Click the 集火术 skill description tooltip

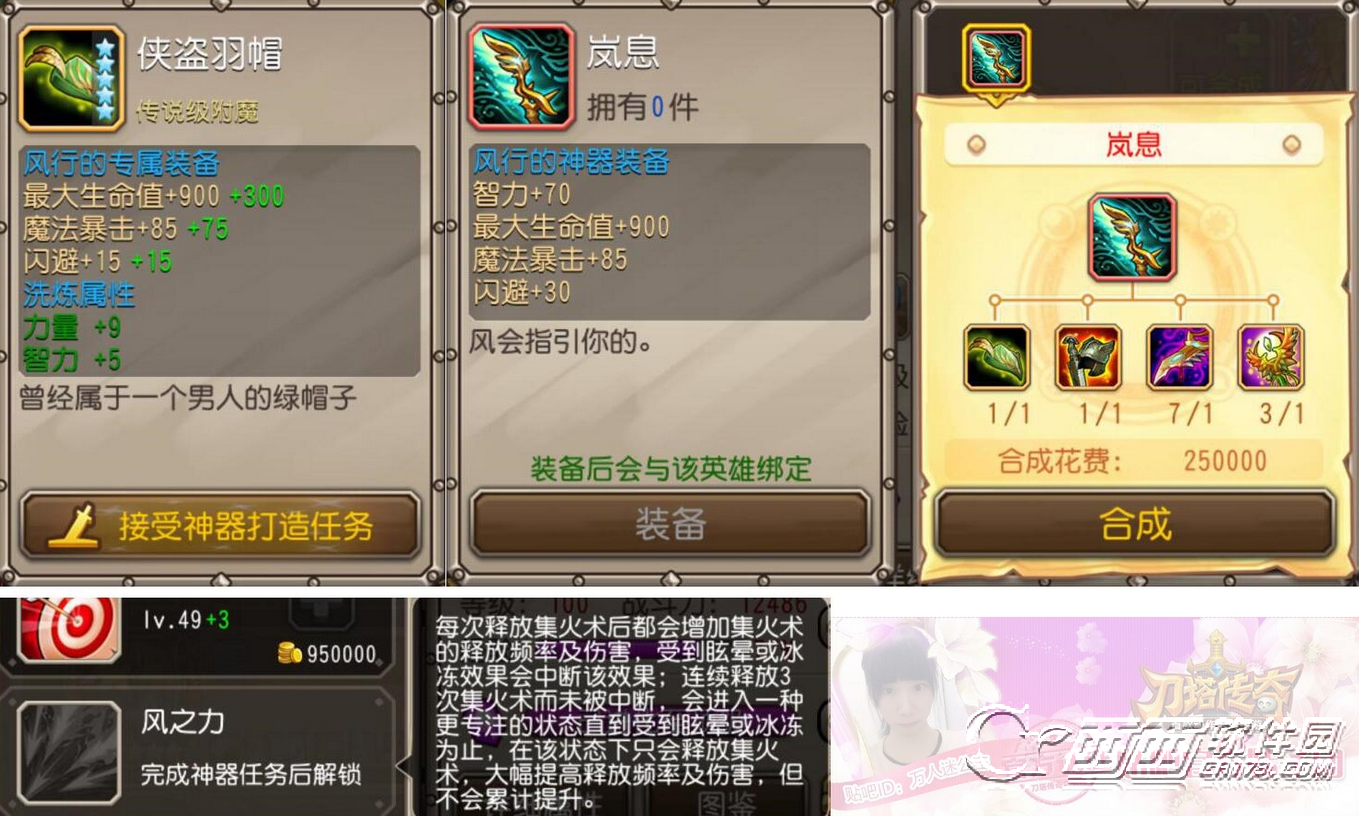pos(620,712)
